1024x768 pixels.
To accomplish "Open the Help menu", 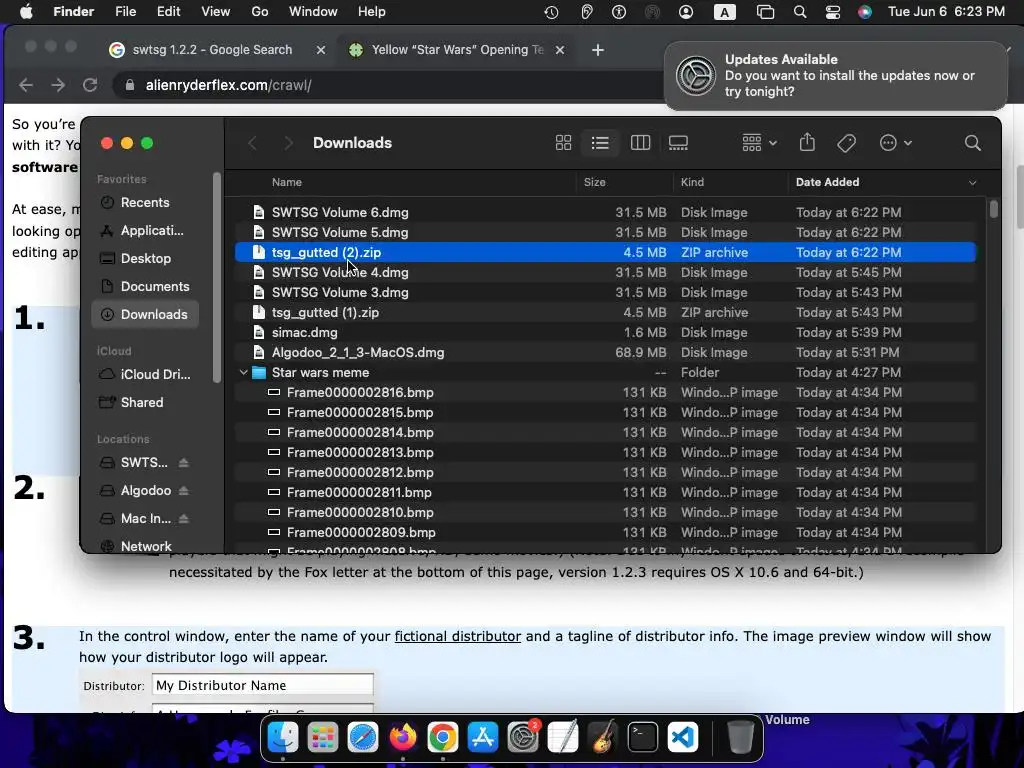I will pyautogui.click(x=372, y=12).
